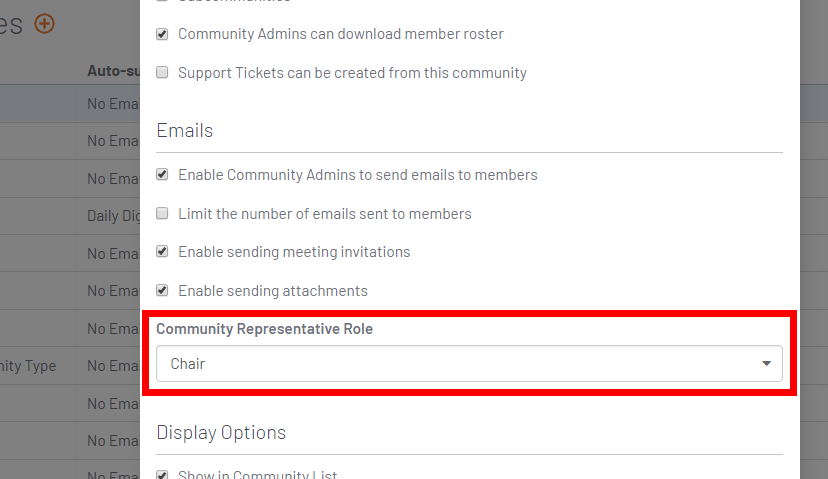Screen dimensions: 828x479
Task: Select the Daily Dig table cell
Action: (114, 216)
